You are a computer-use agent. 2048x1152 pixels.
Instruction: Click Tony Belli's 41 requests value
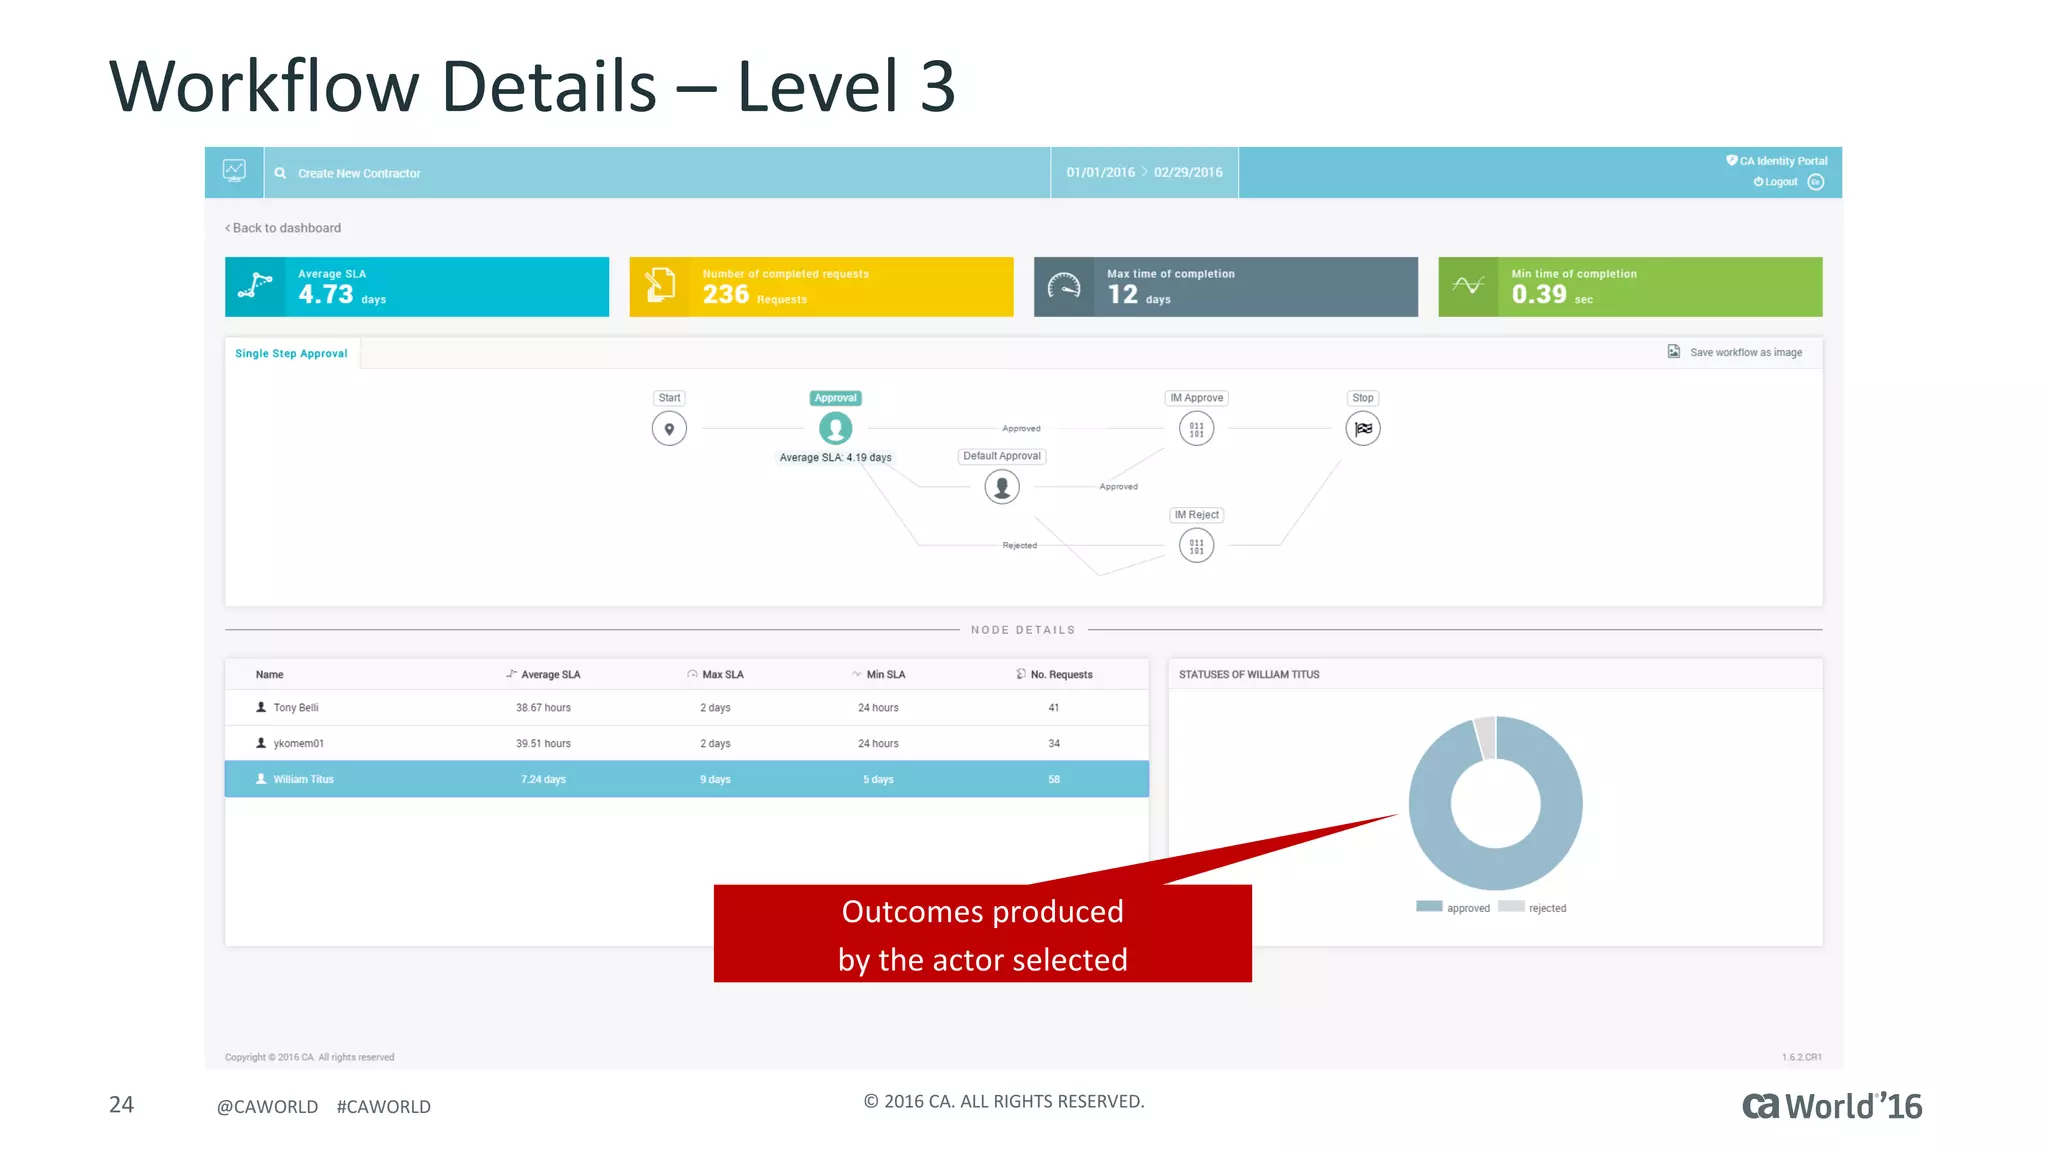click(x=1054, y=708)
